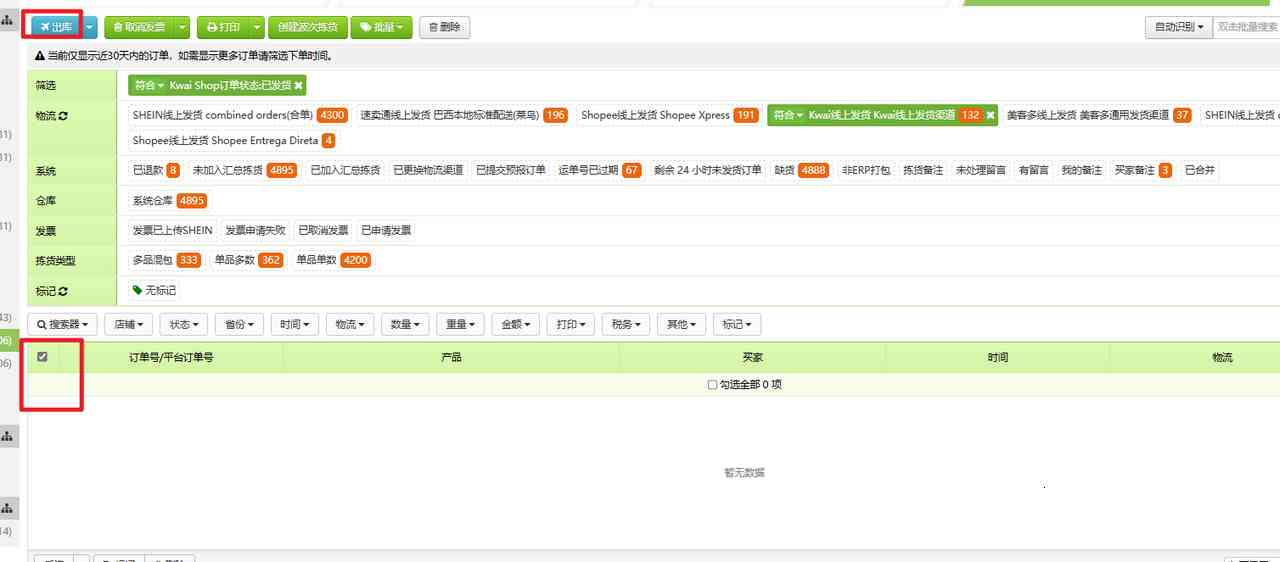Filter by 我的备注
The width and height of the screenshot is (1280, 562).
(1082, 170)
